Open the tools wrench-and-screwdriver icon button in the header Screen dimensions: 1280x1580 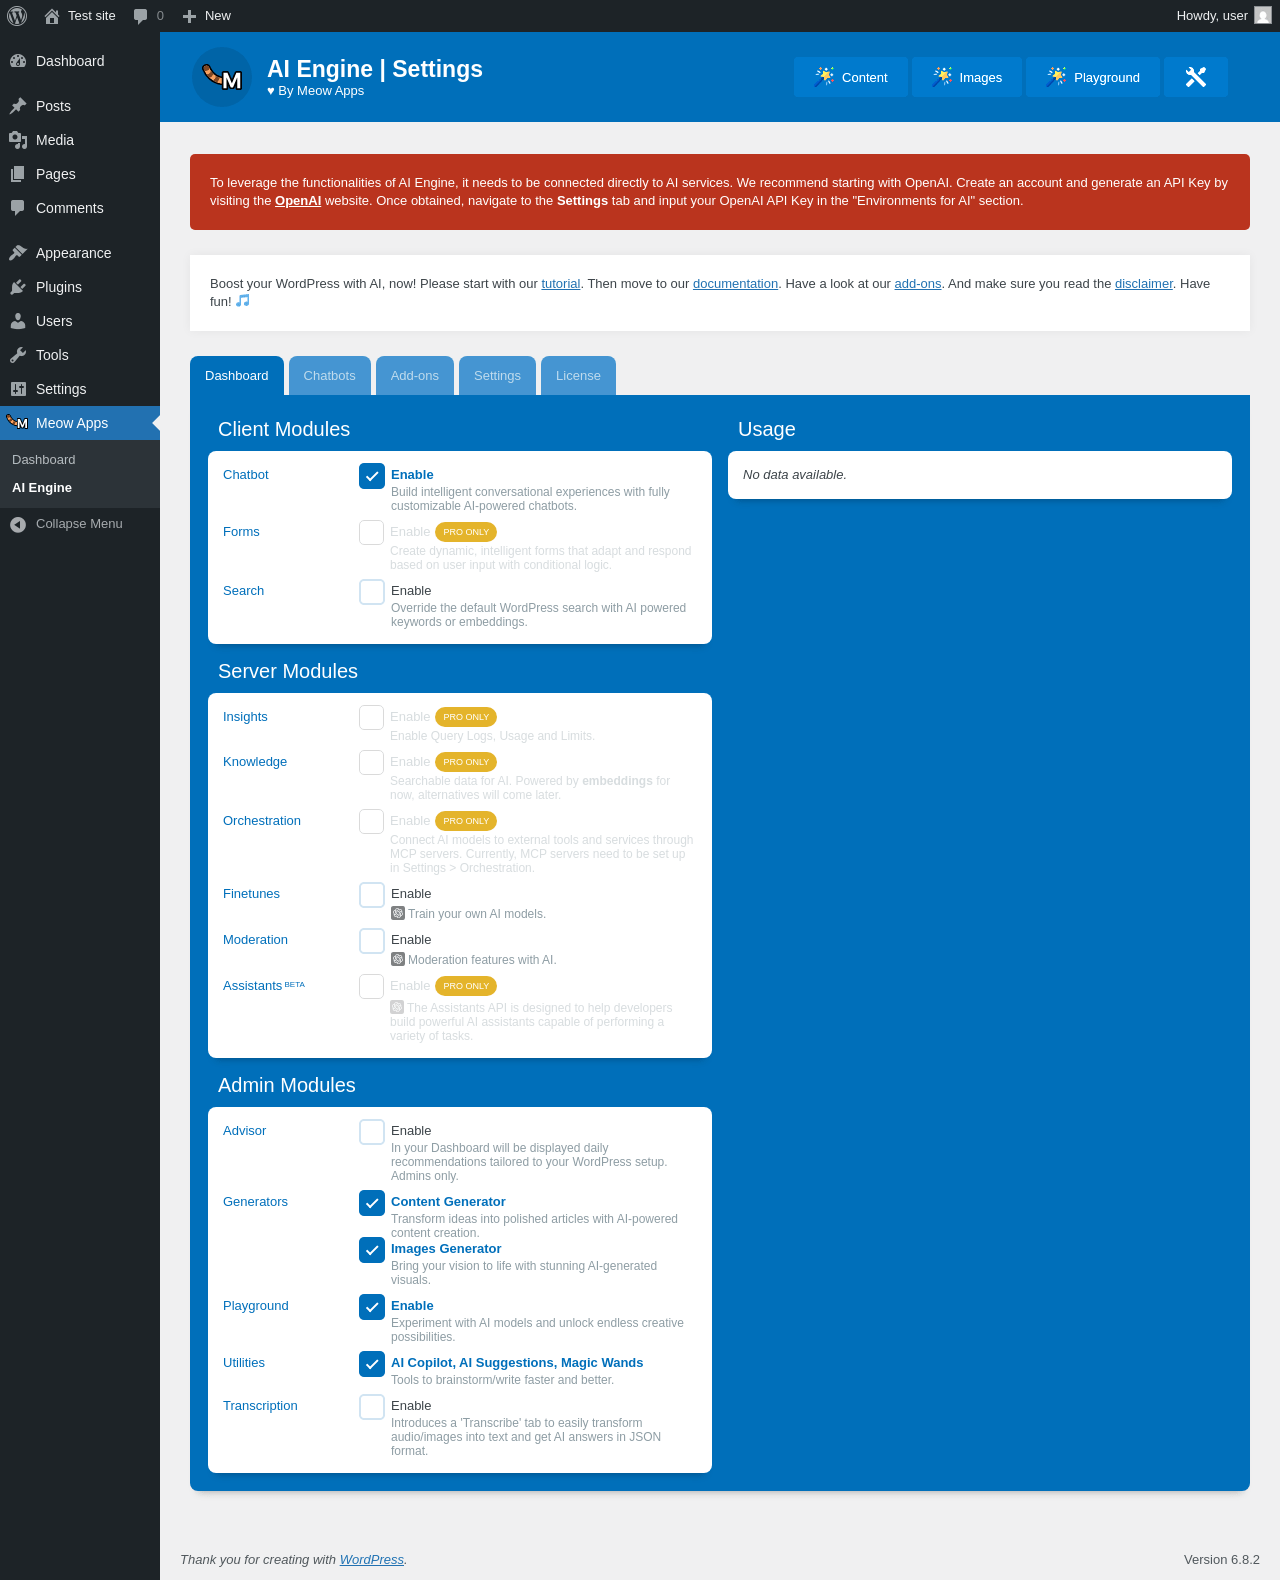coord(1196,77)
